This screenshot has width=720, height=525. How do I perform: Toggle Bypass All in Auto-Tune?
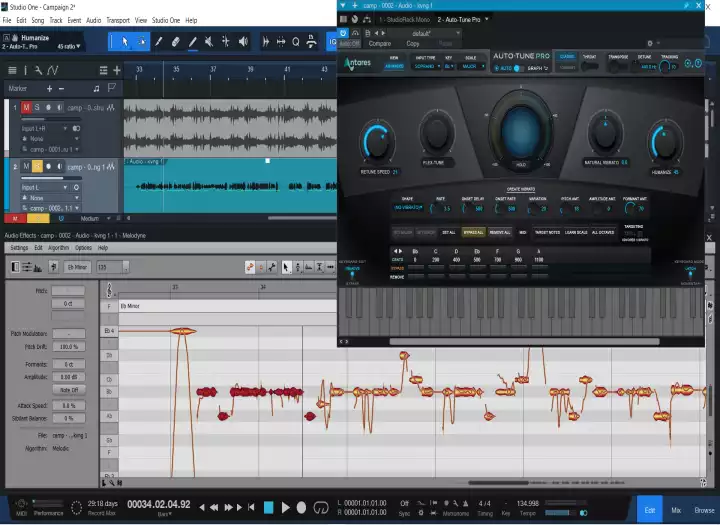click(473, 232)
